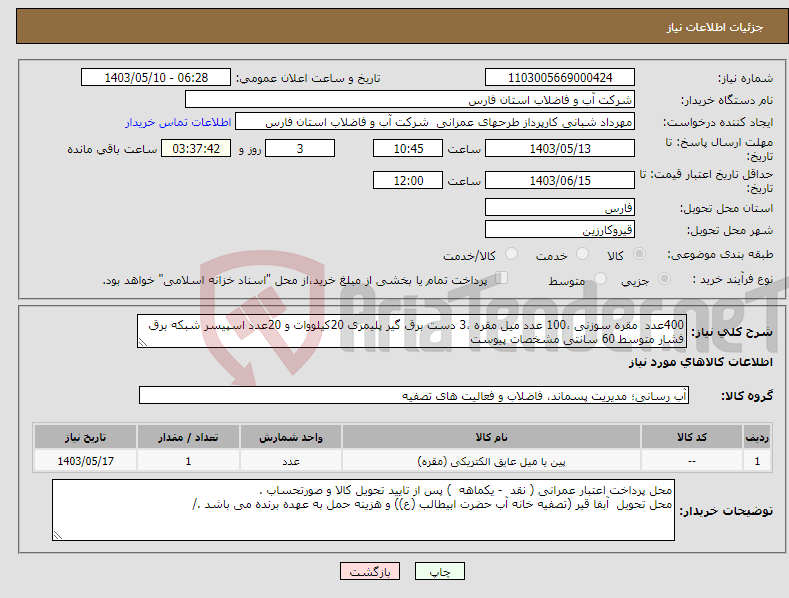Click the شماره نیاز field 1103005669000424

[560, 78]
